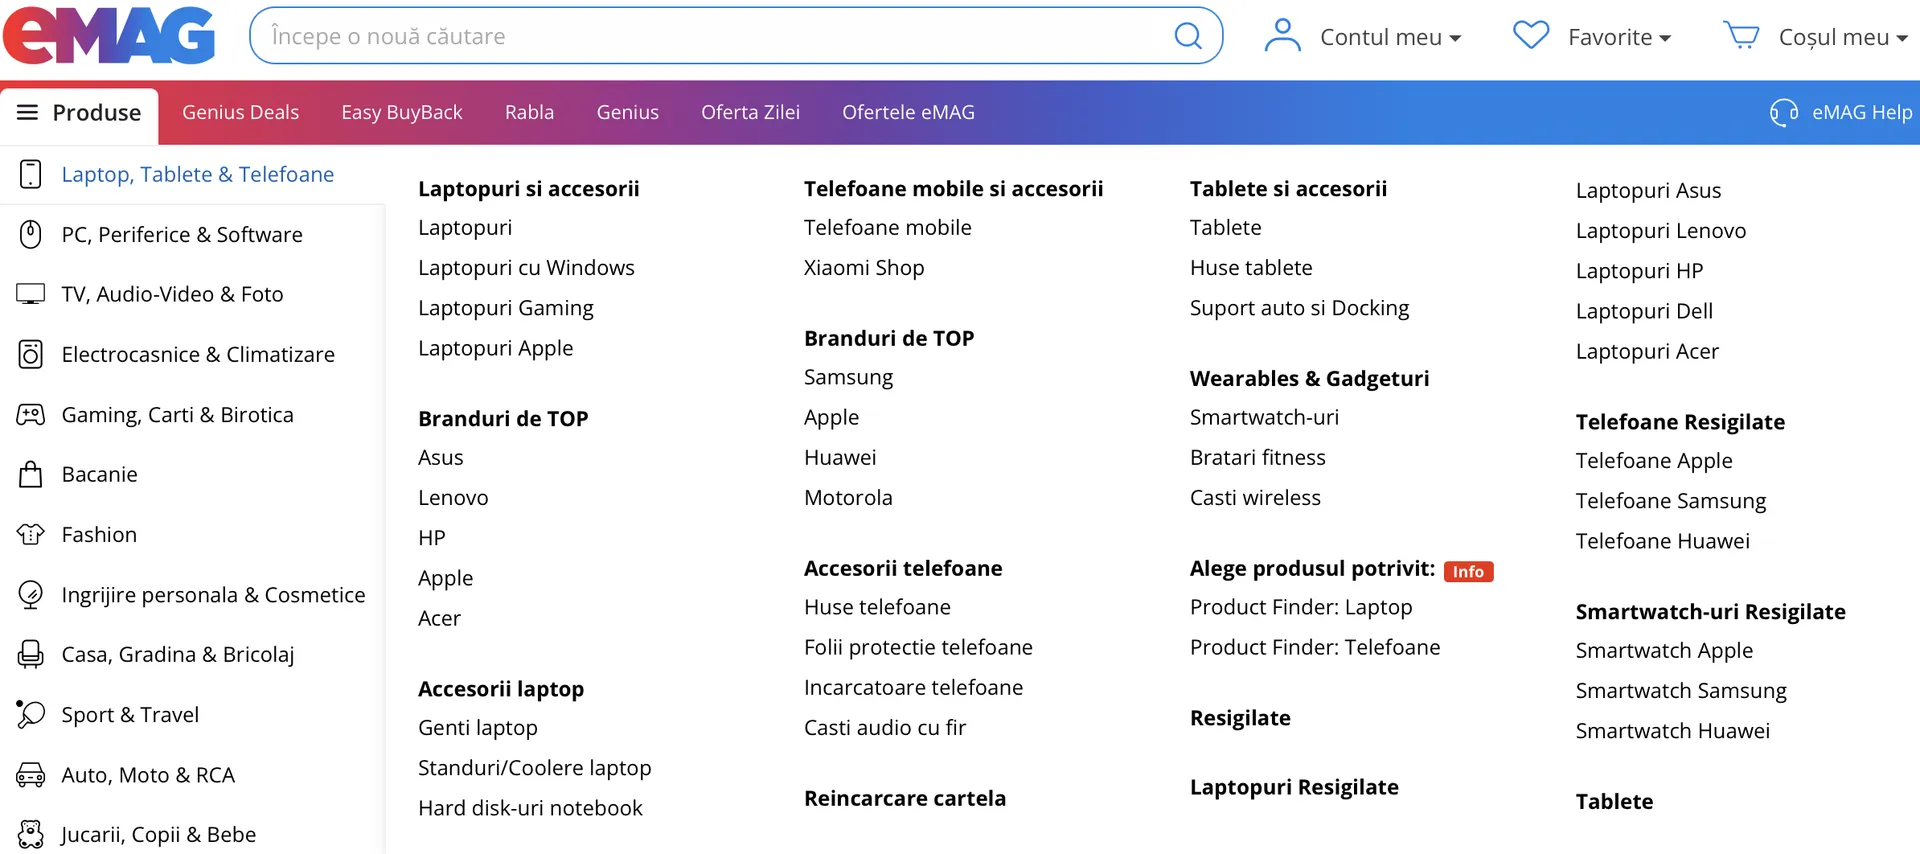Open the Huse telefoane link
Image resolution: width=1920 pixels, height=854 pixels.
coord(877,607)
